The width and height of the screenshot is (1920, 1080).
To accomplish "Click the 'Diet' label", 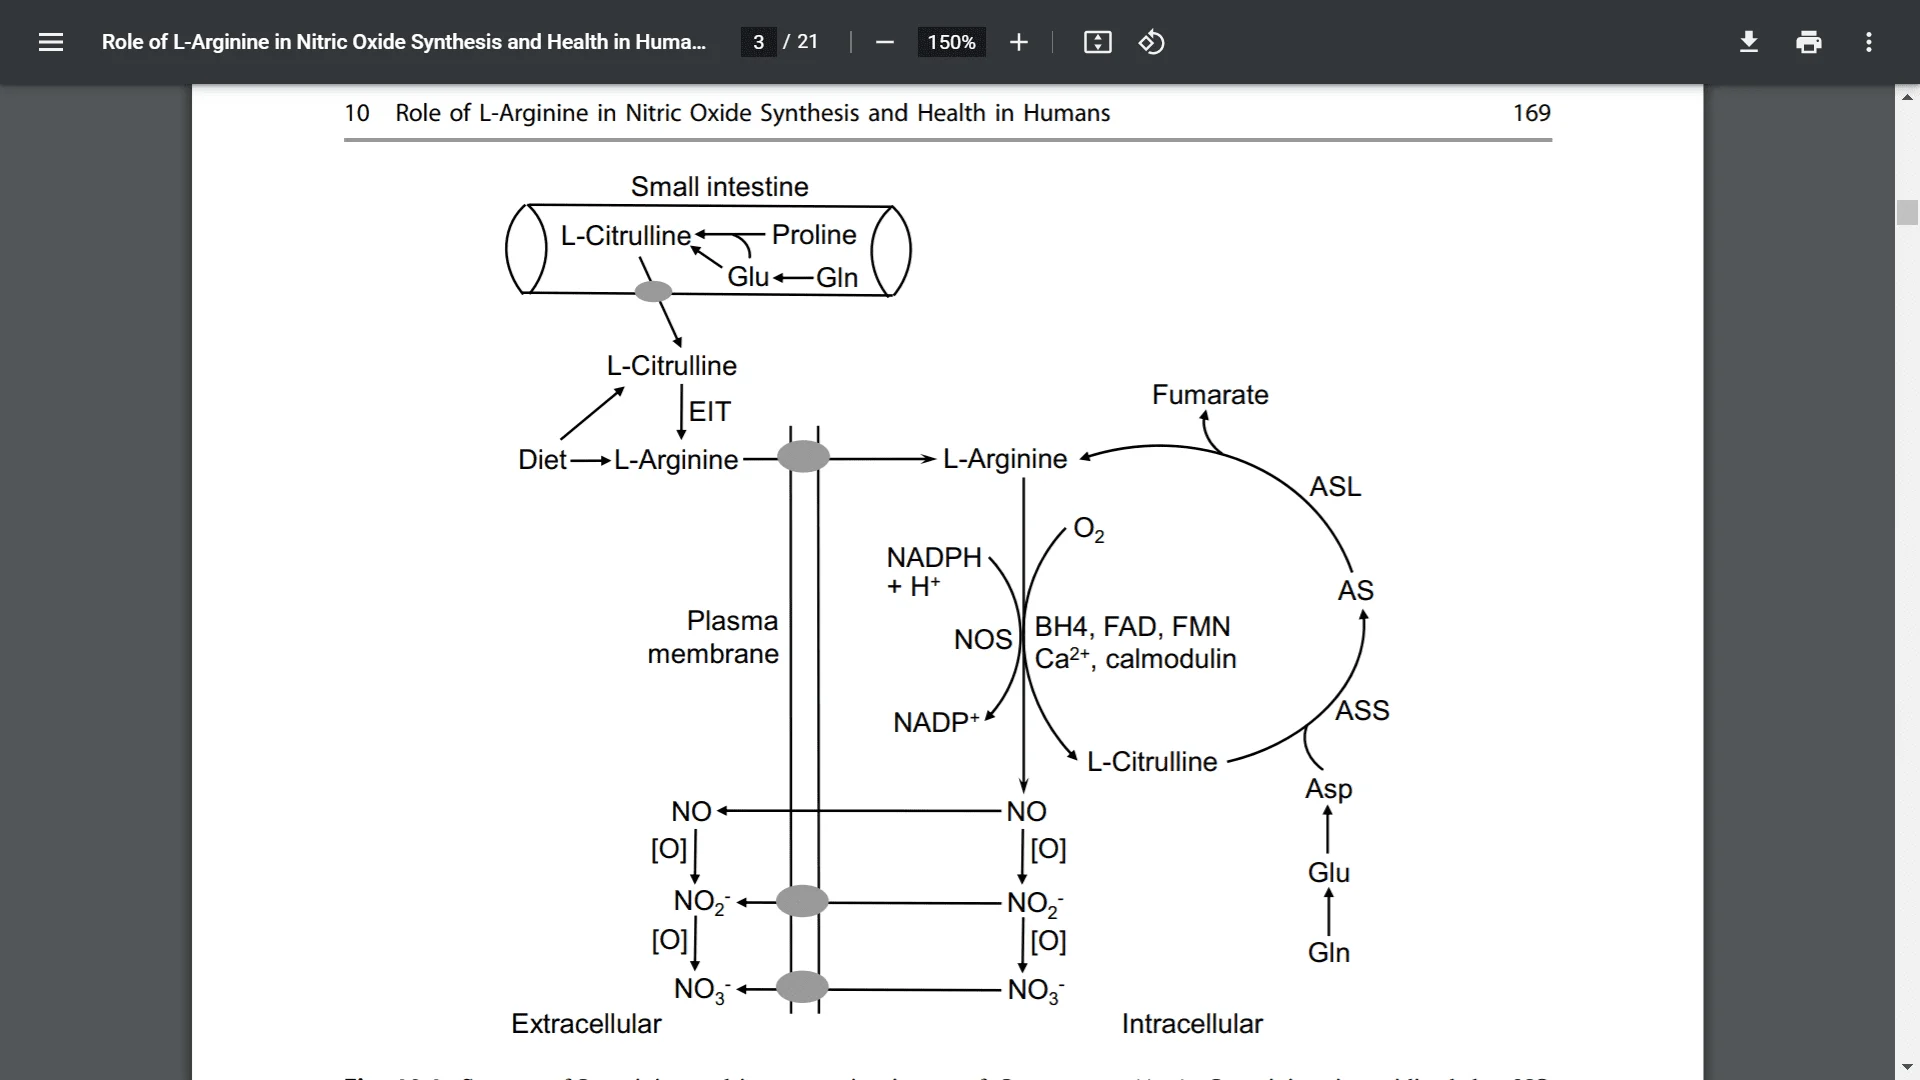I will tap(542, 460).
